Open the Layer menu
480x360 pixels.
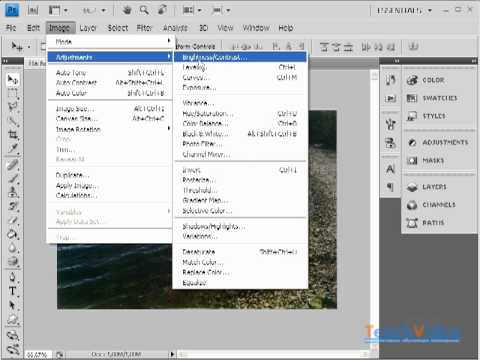click(88, 28)
